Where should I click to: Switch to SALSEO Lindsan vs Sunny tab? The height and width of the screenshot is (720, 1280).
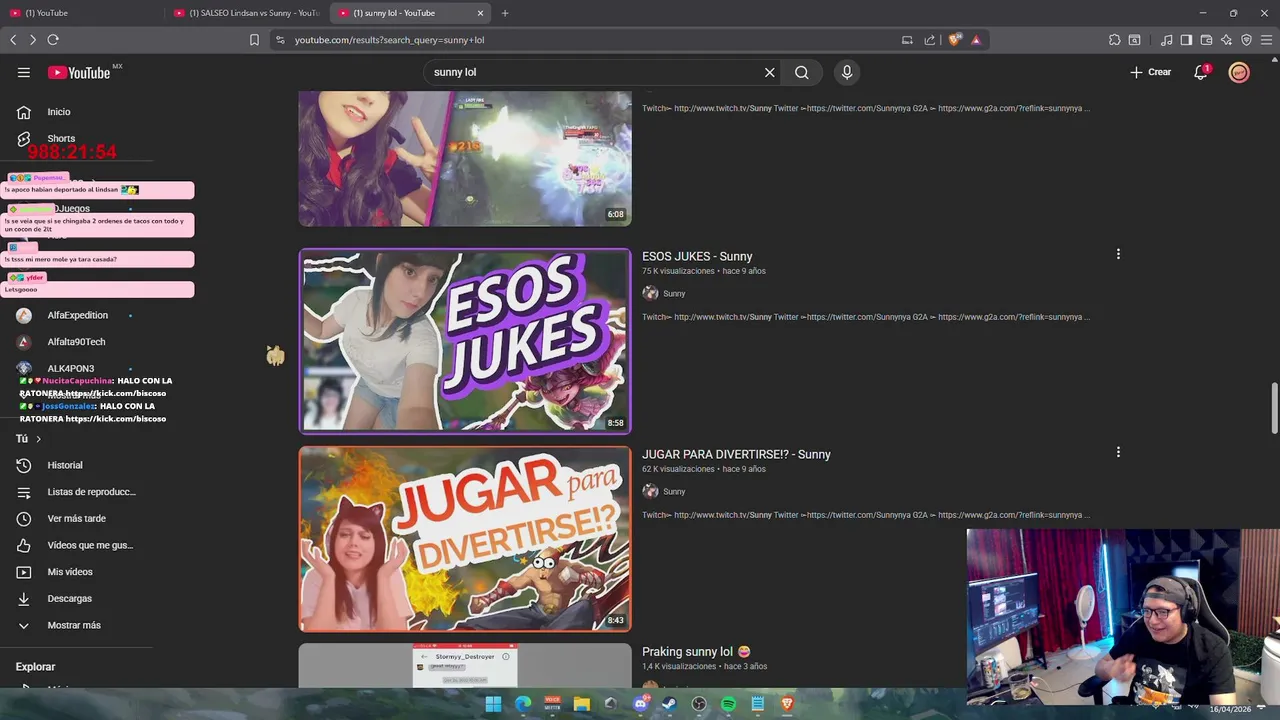coord(246,13)
